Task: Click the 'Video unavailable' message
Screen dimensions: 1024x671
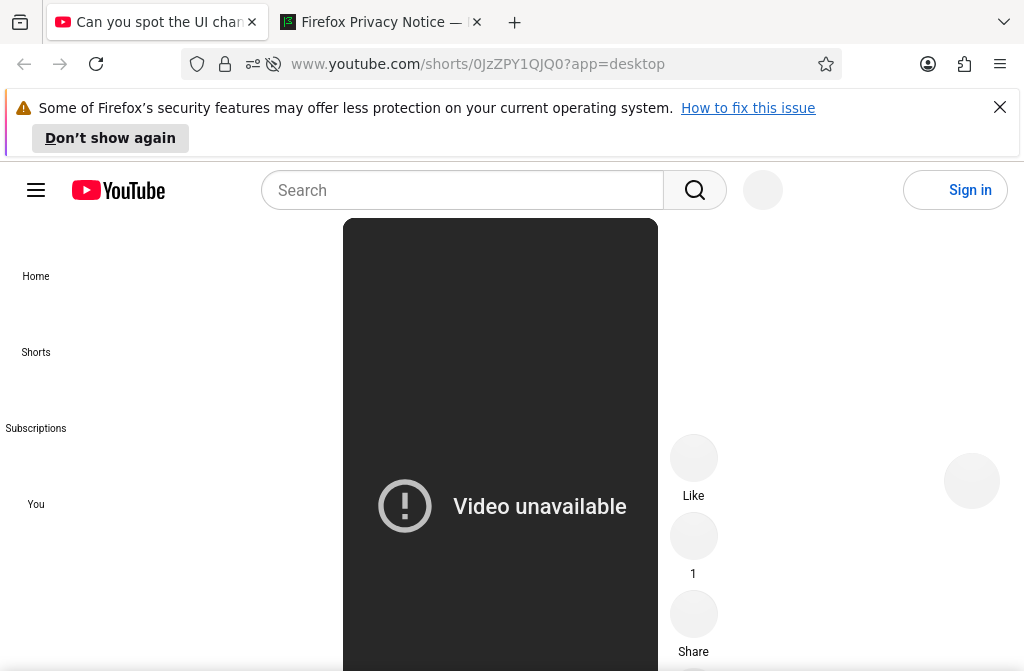Action: (x=540, y=506)
